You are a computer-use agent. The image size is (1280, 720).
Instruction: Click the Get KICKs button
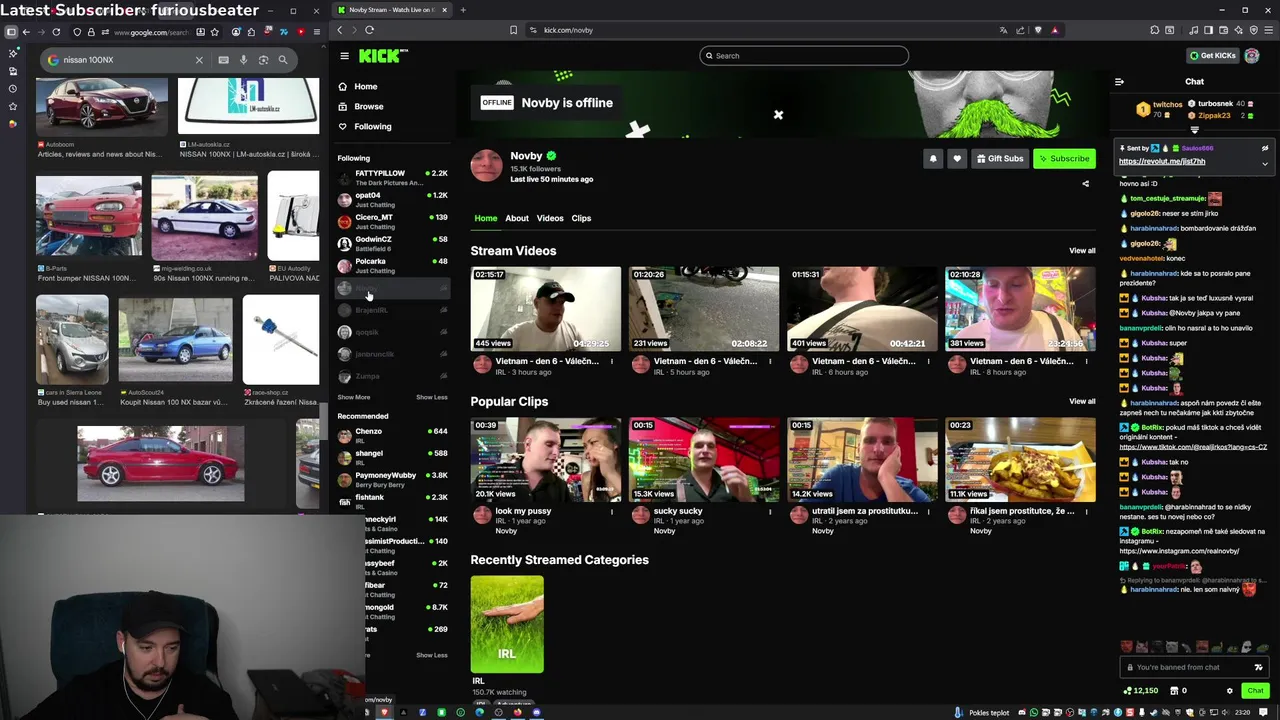tap(1211, 56)
